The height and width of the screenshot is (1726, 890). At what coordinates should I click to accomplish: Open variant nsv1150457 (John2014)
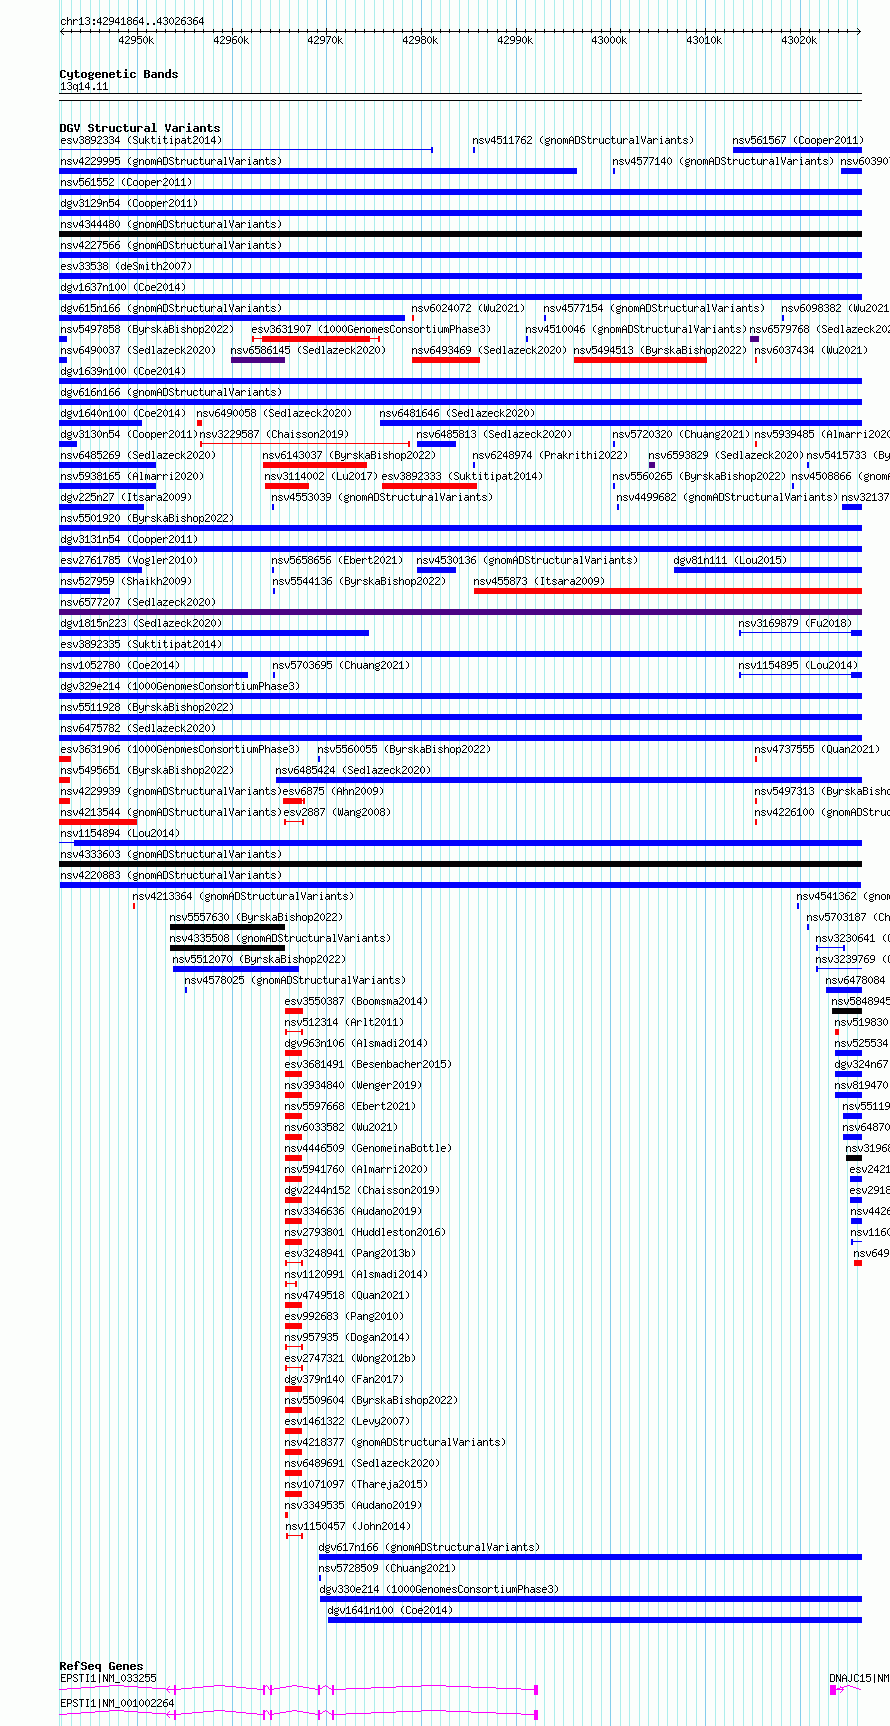[x=347, y=1527]
